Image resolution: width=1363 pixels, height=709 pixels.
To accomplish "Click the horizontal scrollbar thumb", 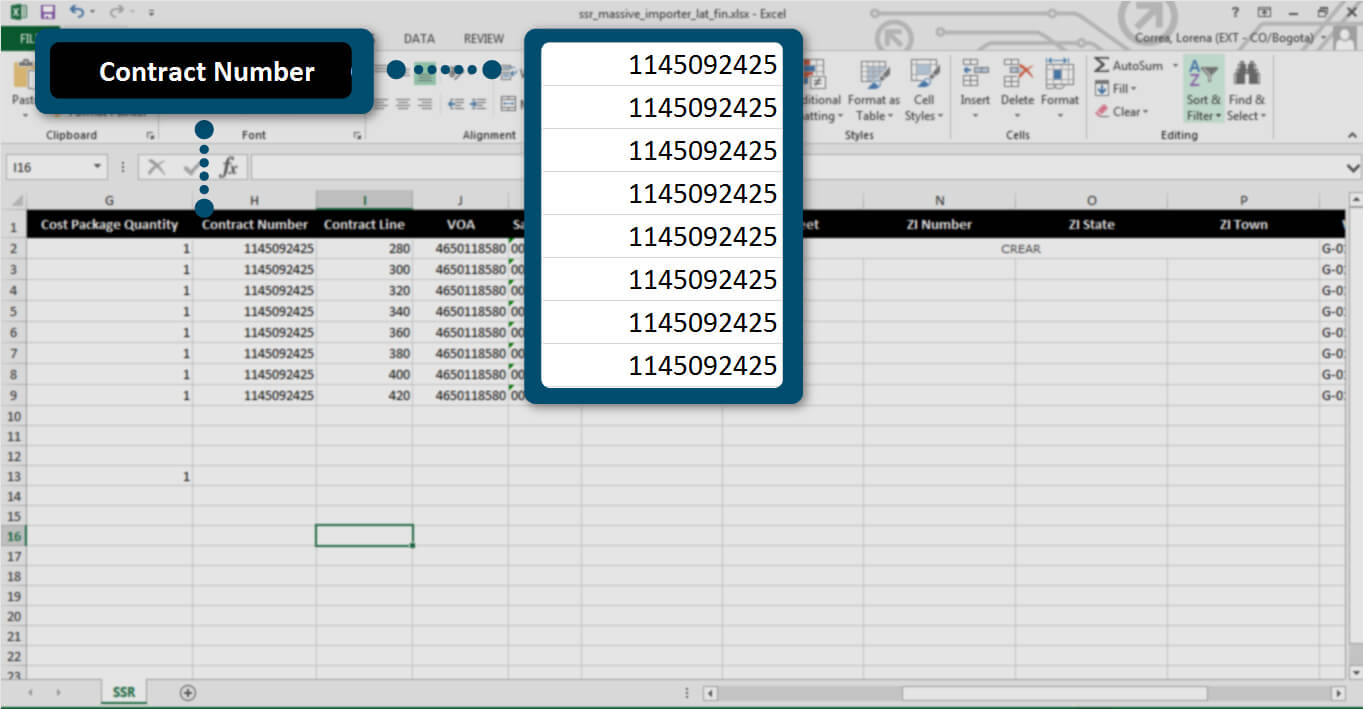I will point(1054,693).
